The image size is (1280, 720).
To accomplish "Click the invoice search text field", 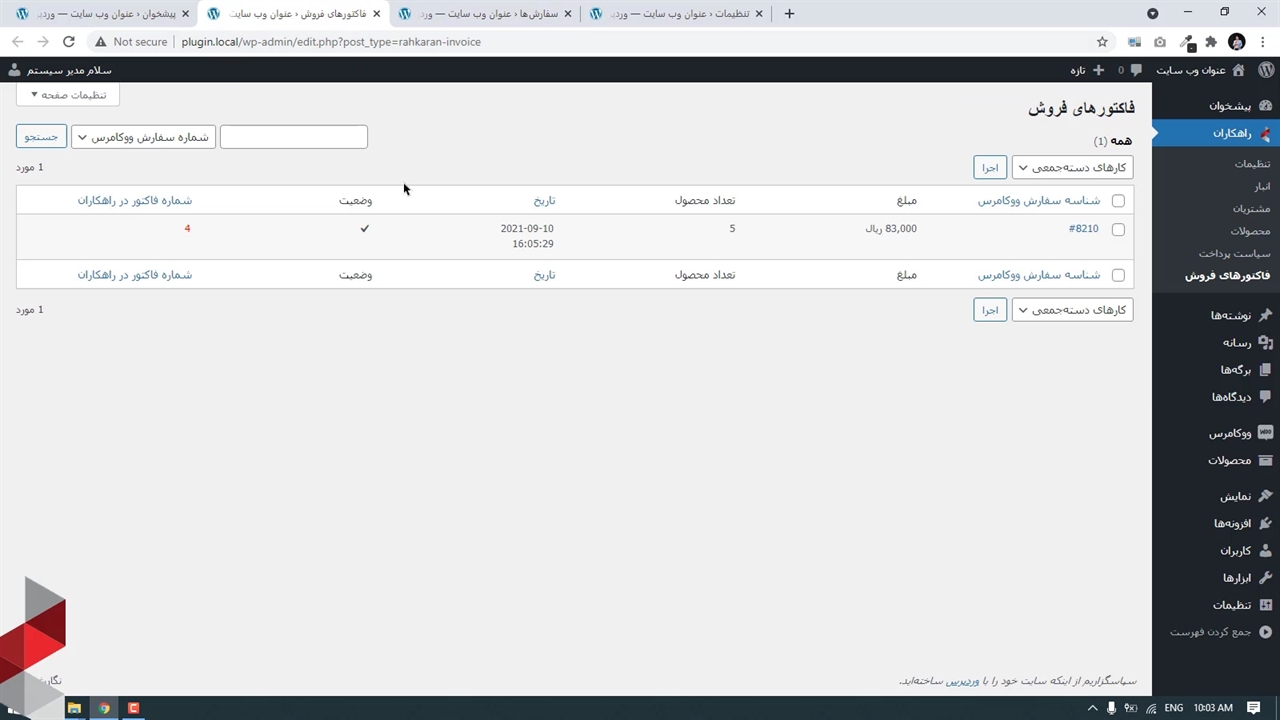I will click(x=293, y=137).
